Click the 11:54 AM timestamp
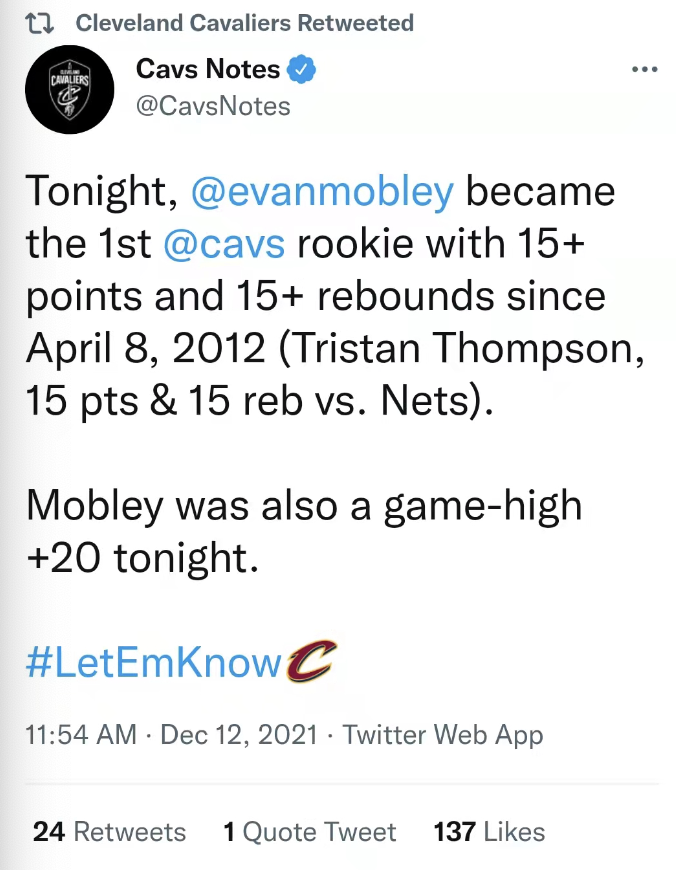Viewport: 676px width, 870px height. 80,735
